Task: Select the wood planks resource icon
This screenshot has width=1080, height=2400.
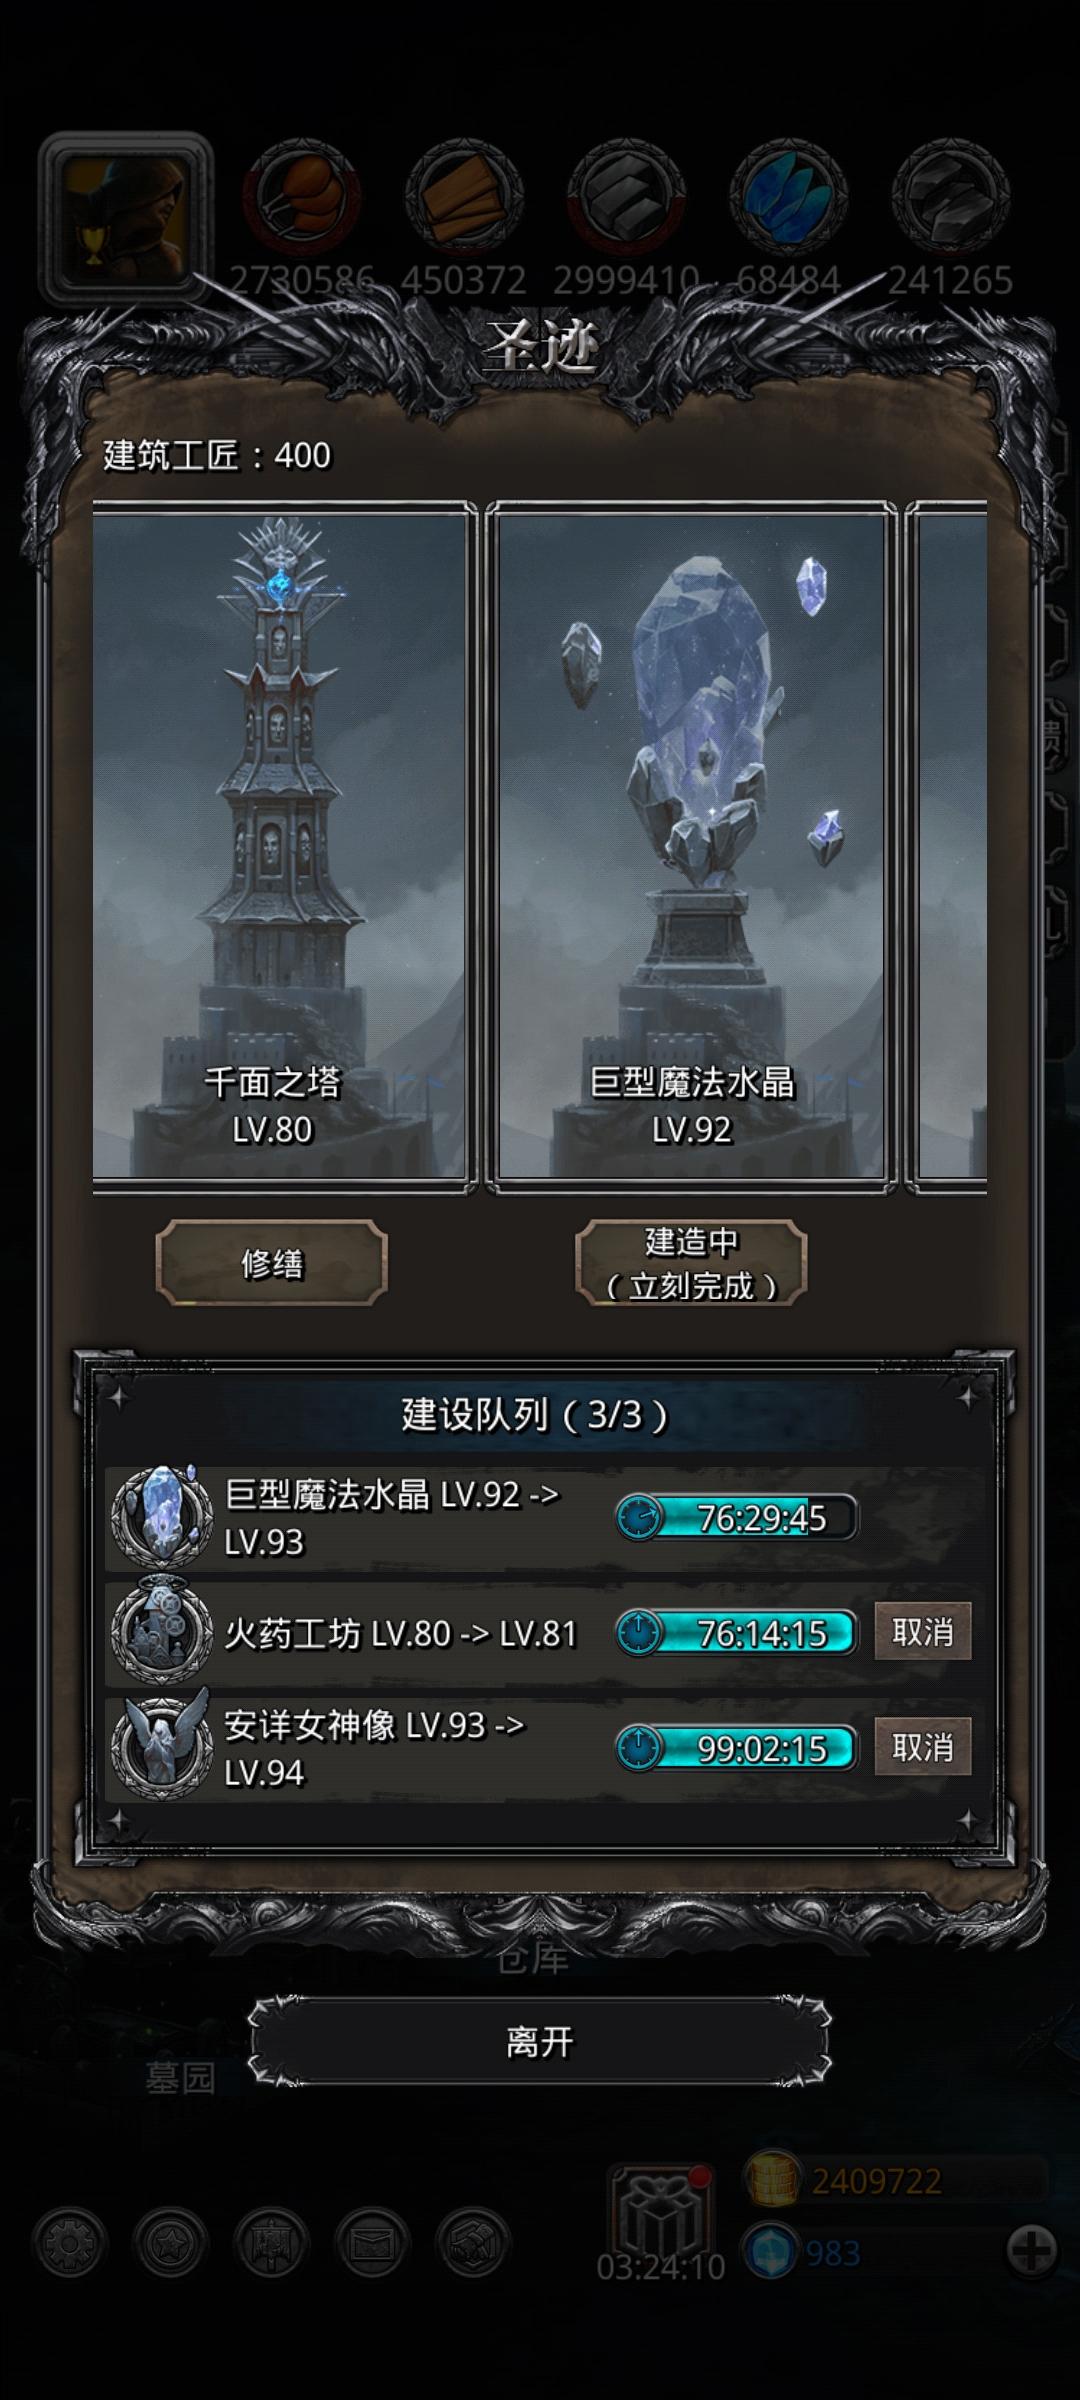Action: coord(464,194)
